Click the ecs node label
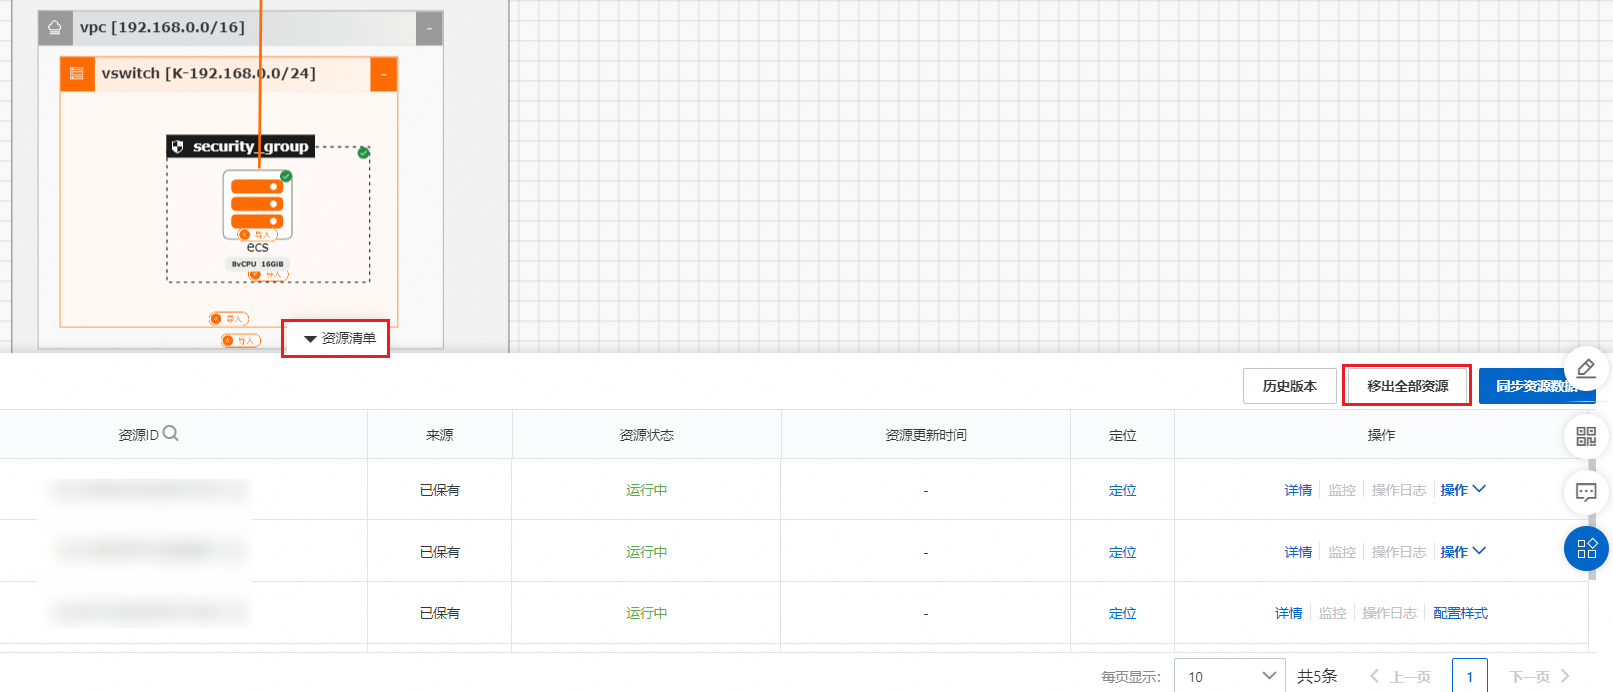 click(257, 247)
